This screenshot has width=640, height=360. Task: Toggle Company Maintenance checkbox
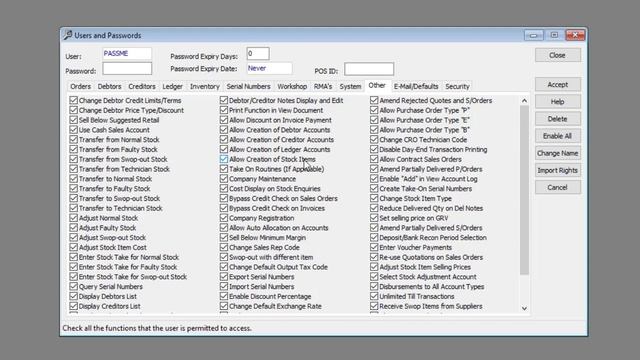(x=224, y=179)
